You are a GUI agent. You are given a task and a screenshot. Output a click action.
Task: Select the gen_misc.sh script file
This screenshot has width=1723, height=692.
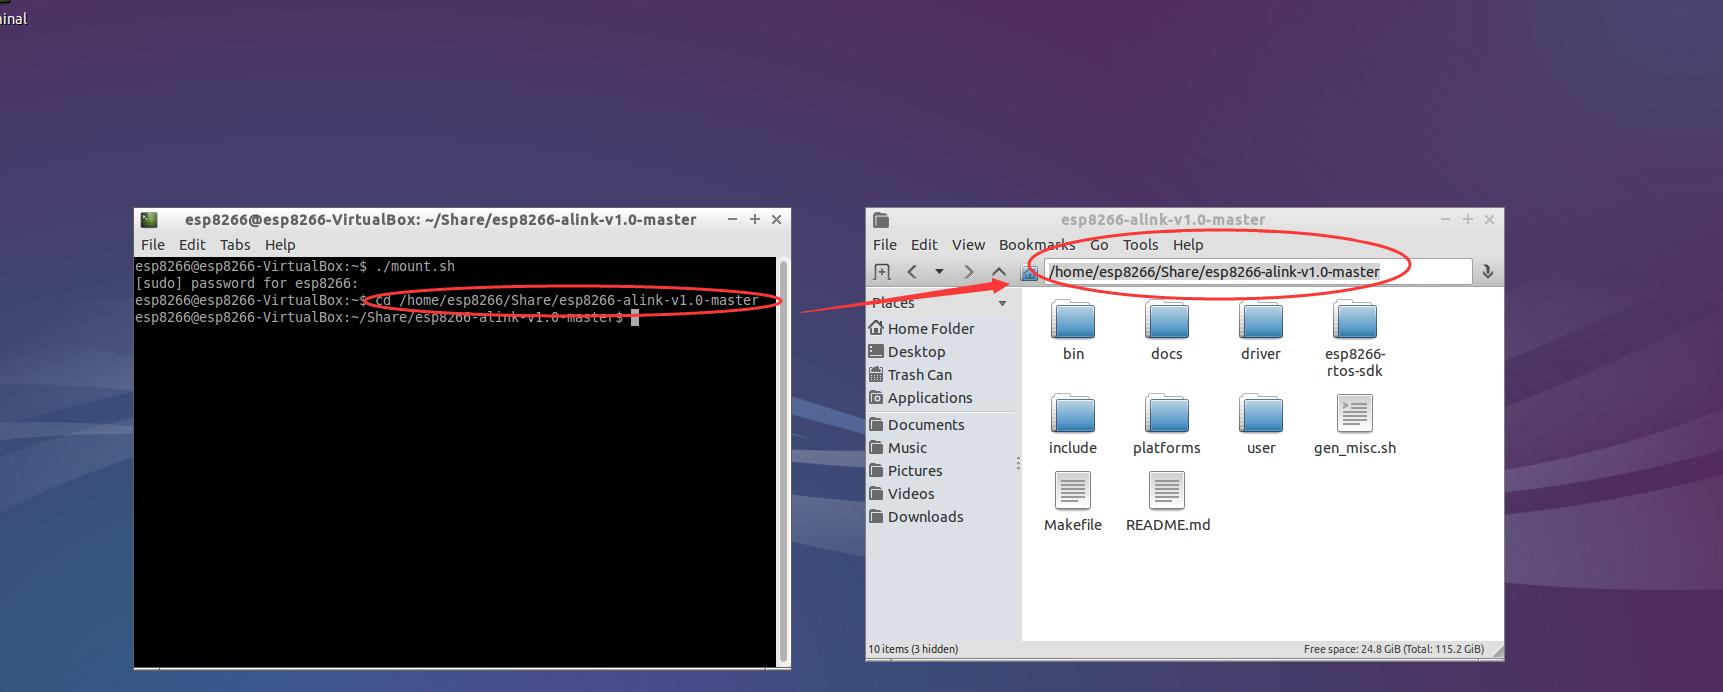pos(1355,424)
